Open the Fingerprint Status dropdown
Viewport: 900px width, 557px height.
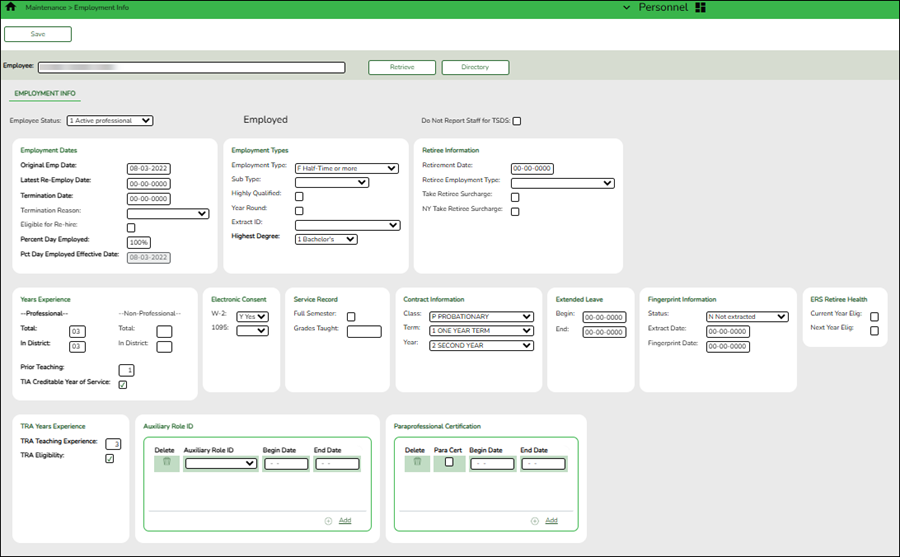[x=747, y=316]
